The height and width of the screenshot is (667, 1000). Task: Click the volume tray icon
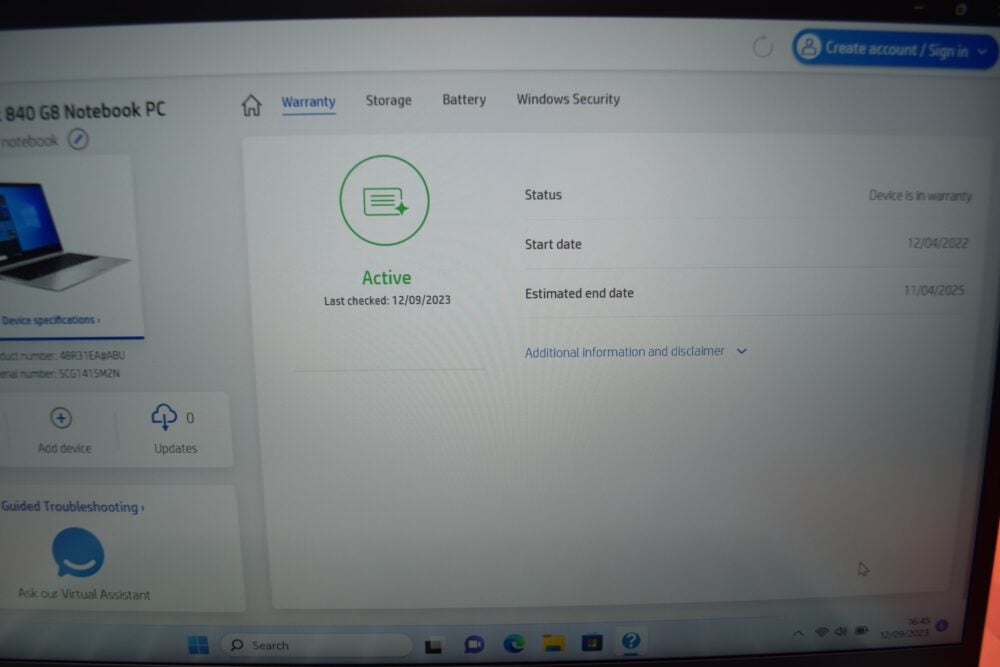pyautogui.click(x=841, y=631)
